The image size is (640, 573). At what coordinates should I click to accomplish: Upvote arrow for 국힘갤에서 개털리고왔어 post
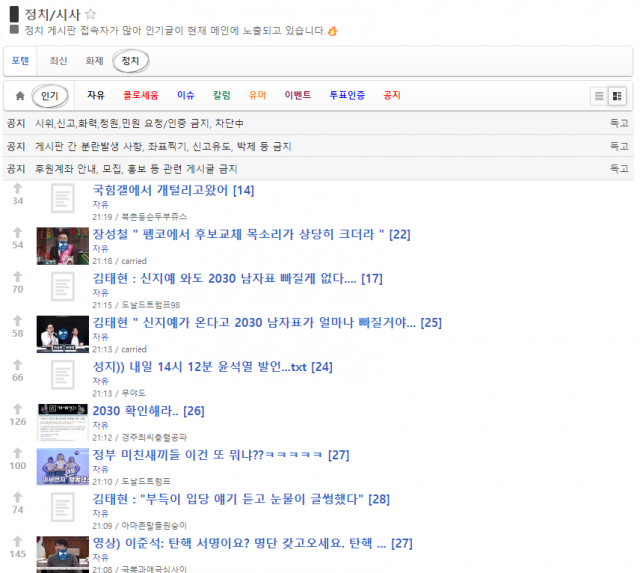[x=17, y=188]
